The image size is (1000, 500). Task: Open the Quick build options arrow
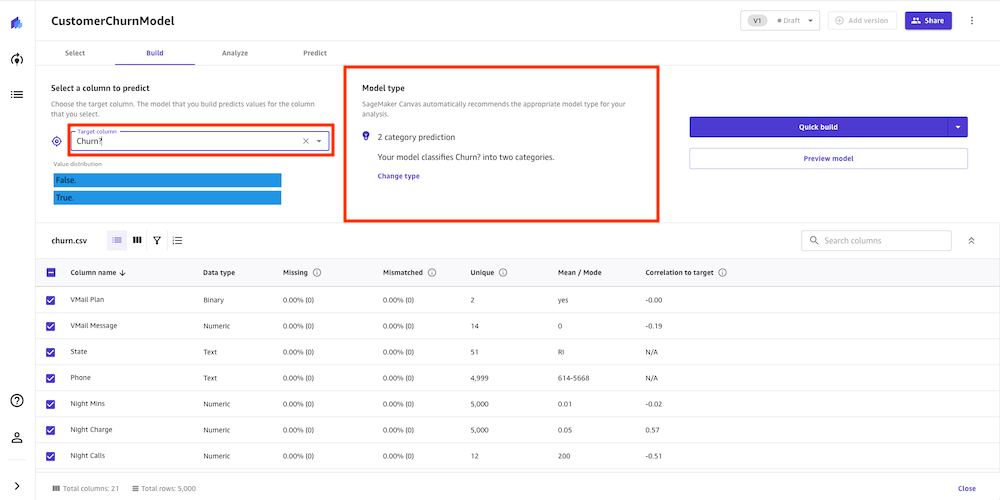(958, 127)
